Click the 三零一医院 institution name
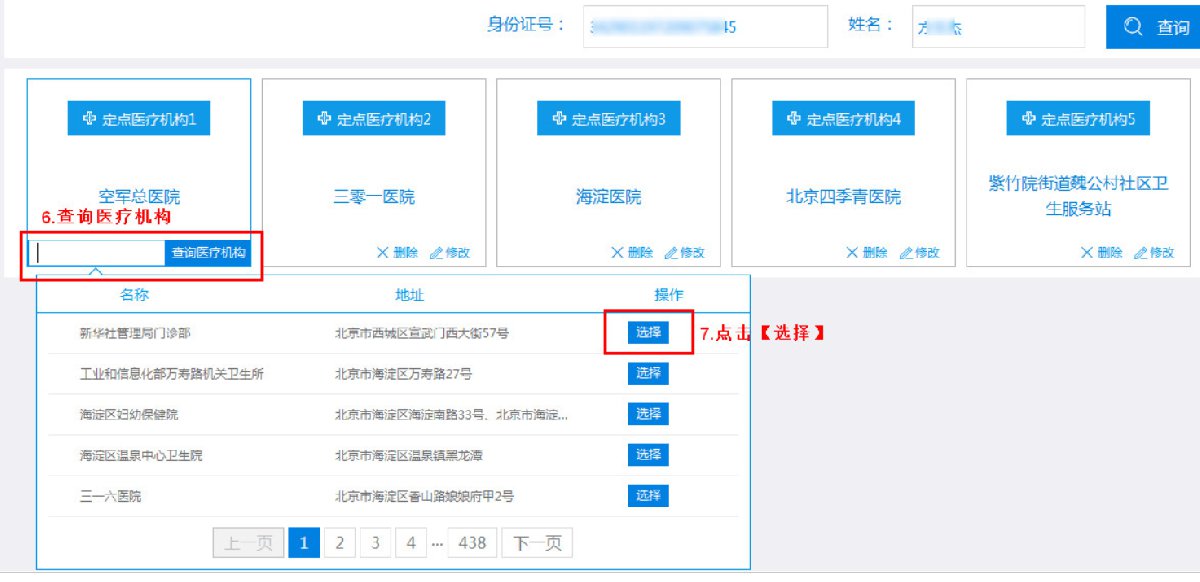This screenshot has width=1200, height=582. click(374, 197)
